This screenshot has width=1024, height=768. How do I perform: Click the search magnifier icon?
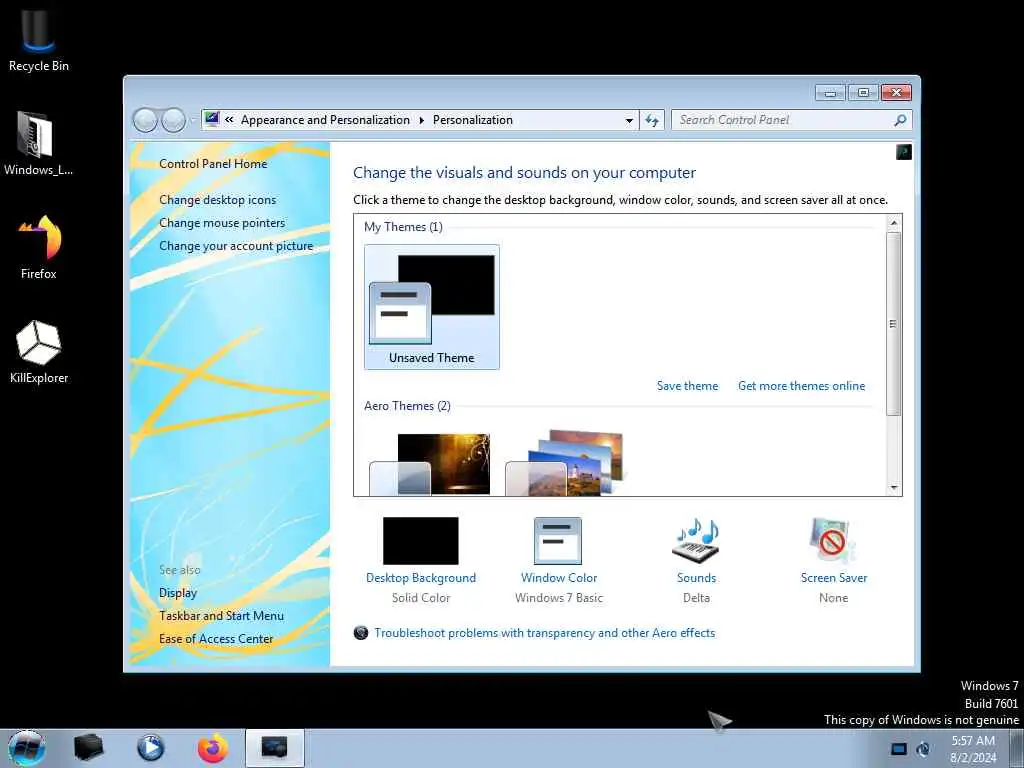[x=900, y=120]
